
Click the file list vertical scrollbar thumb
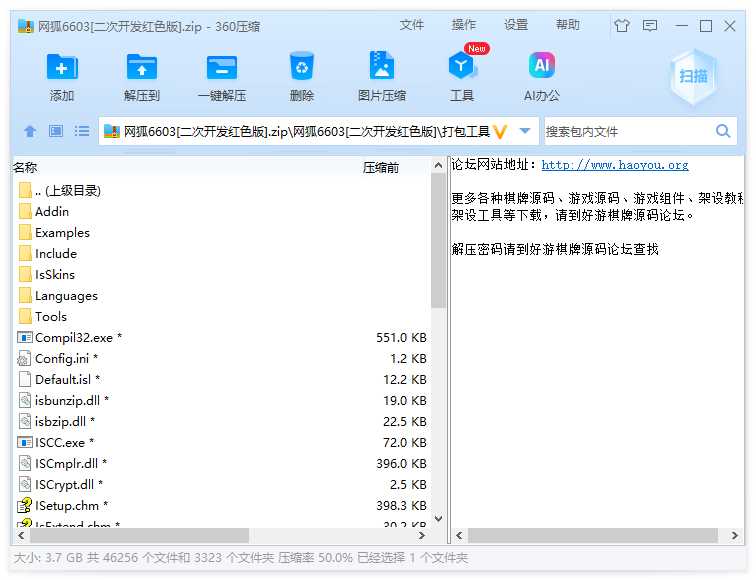pos(438,240)
